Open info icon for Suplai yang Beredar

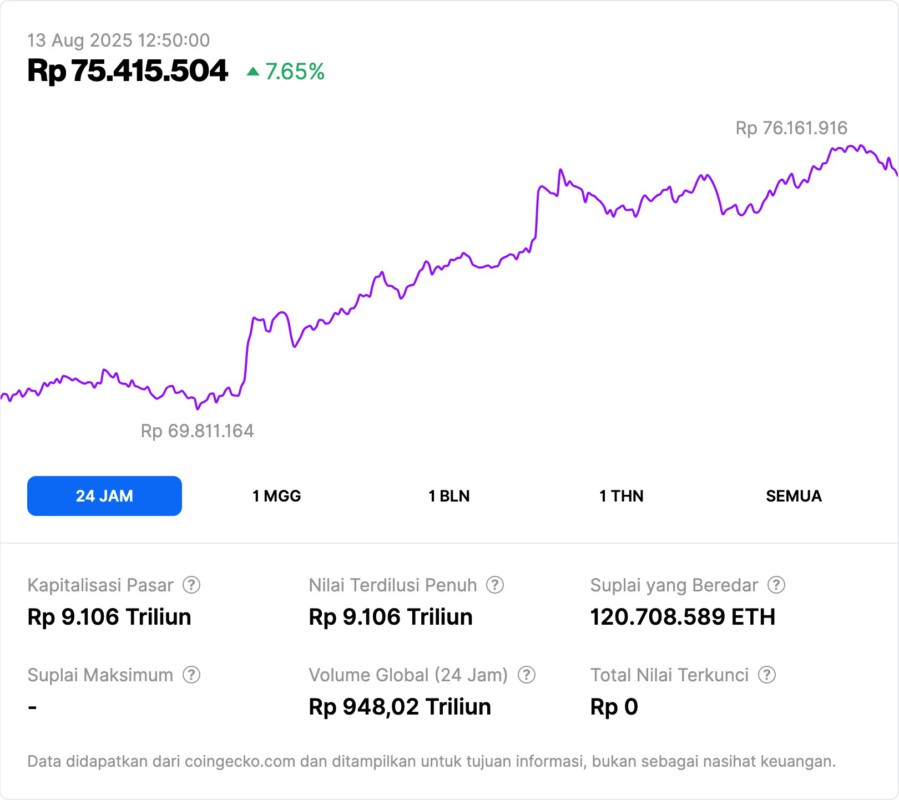tap(776, 585)
